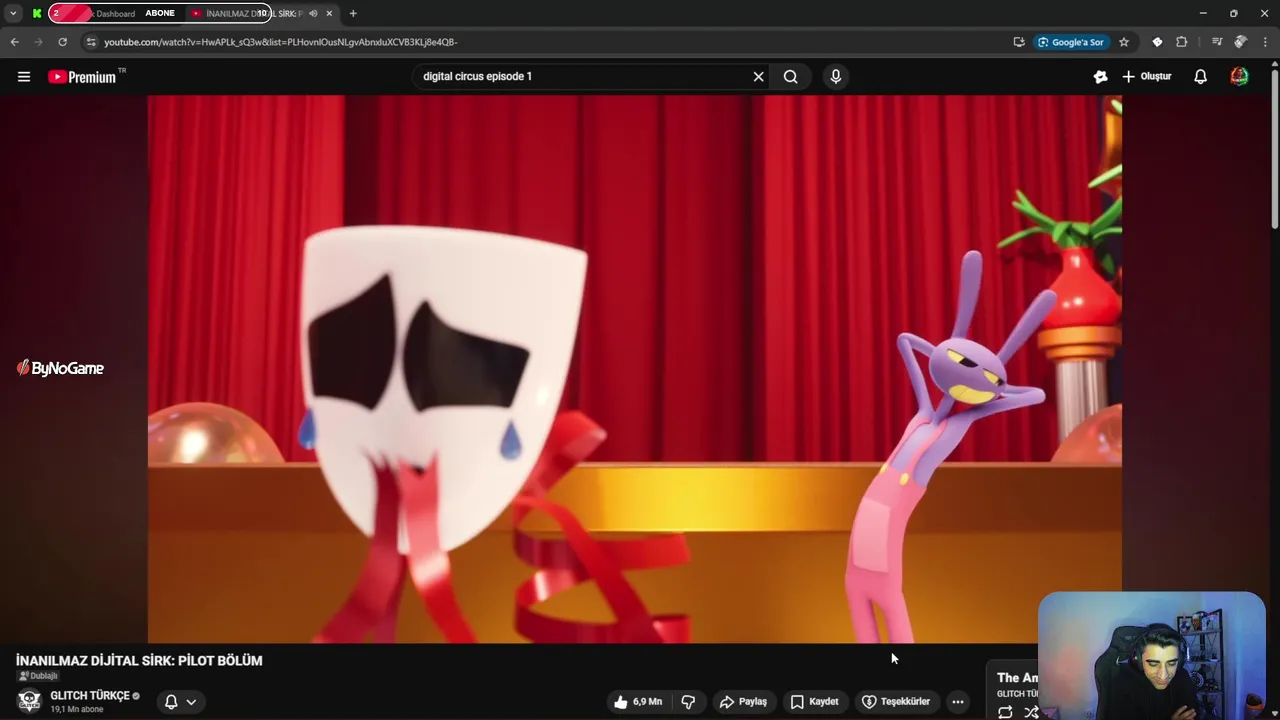Open a new browser tab

point(353,13)
